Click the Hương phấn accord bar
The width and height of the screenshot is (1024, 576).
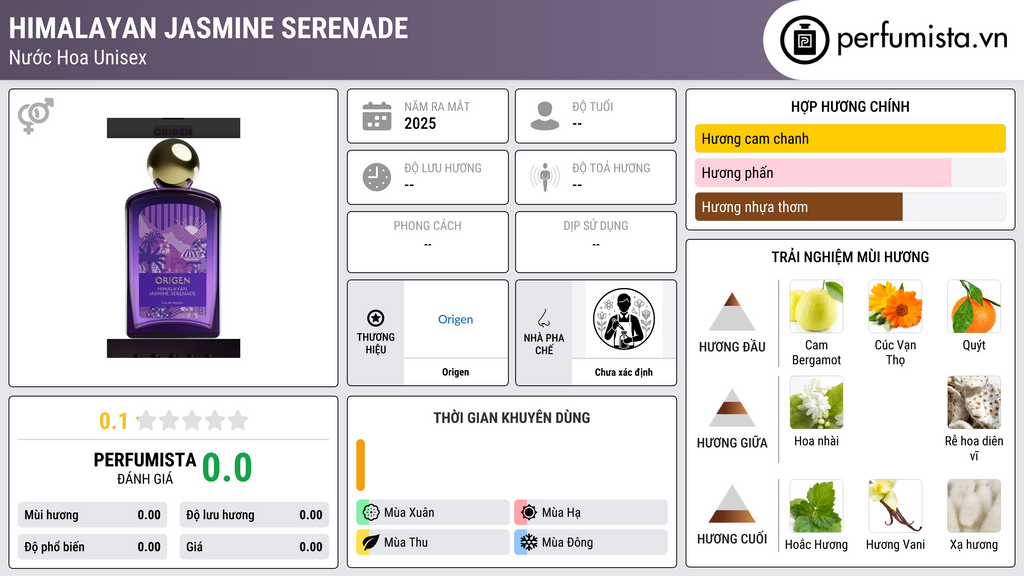click(x=850, y=172)
